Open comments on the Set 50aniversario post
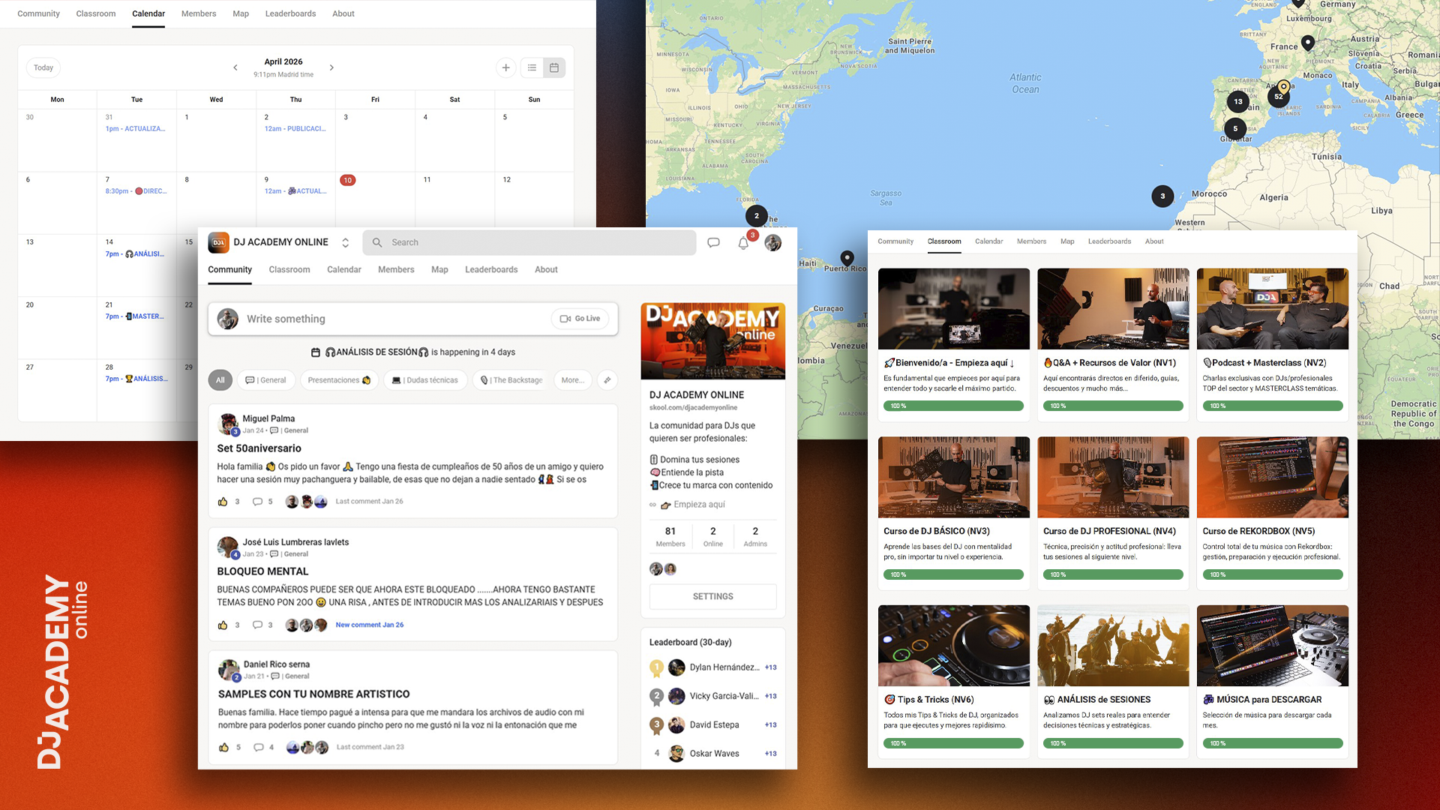 pyautogui.click(x=258, y=501)
